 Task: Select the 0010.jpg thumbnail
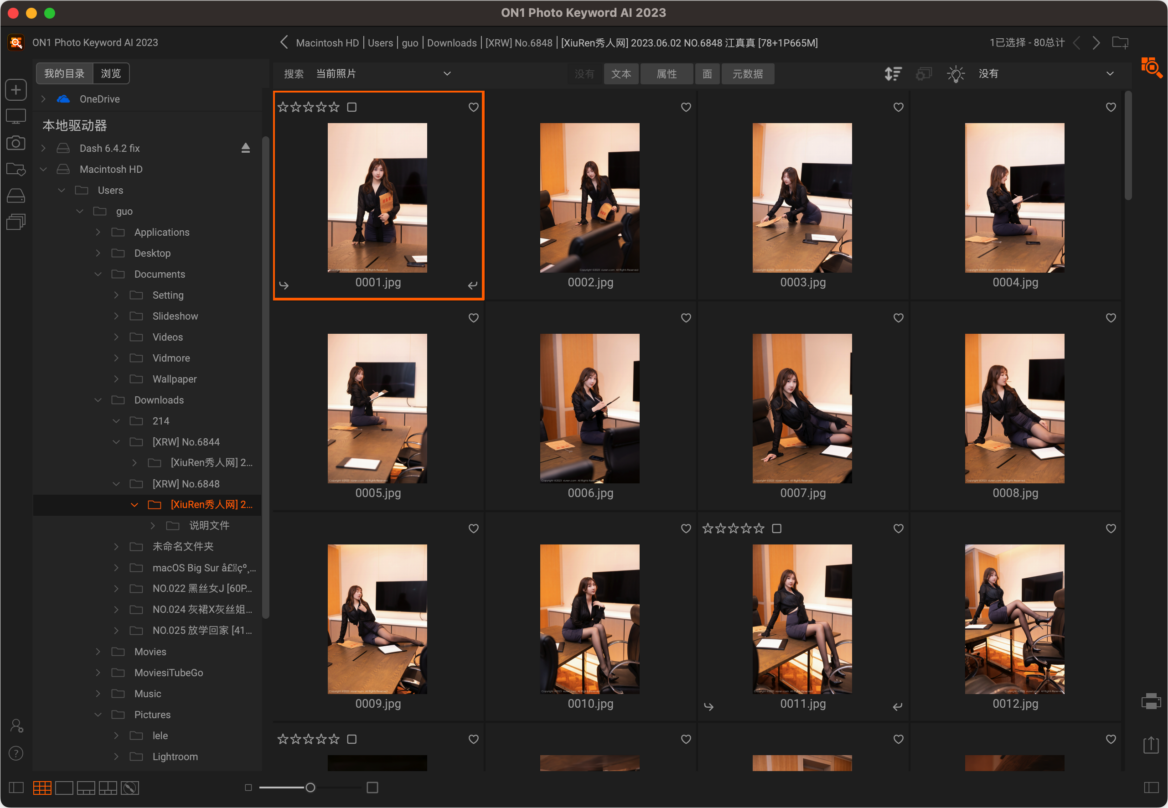tap(590, 619)
